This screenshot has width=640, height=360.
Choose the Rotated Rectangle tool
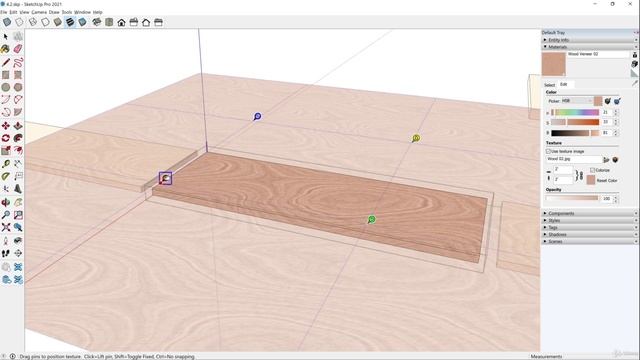pyautogui.click(x=18, y=75)
